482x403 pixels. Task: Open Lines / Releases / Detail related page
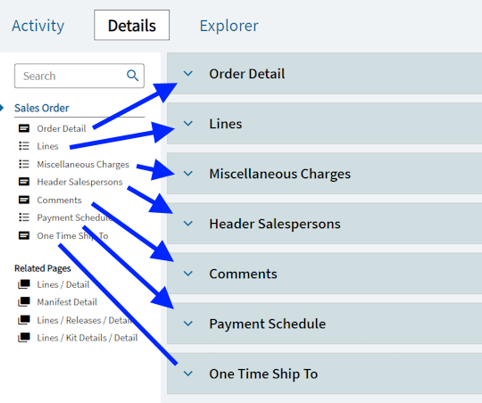click(x=85, y=320)
